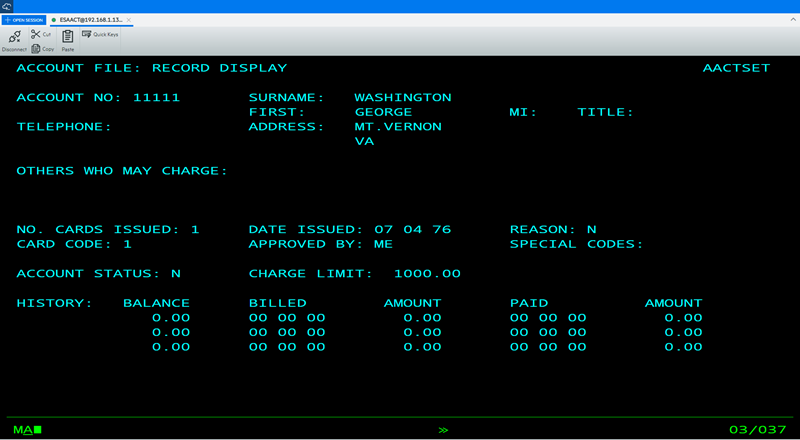Select the ESAACT@192.168.1.13 session tab
This screenshot has width=800, height=440.
(x=91, y=20)
